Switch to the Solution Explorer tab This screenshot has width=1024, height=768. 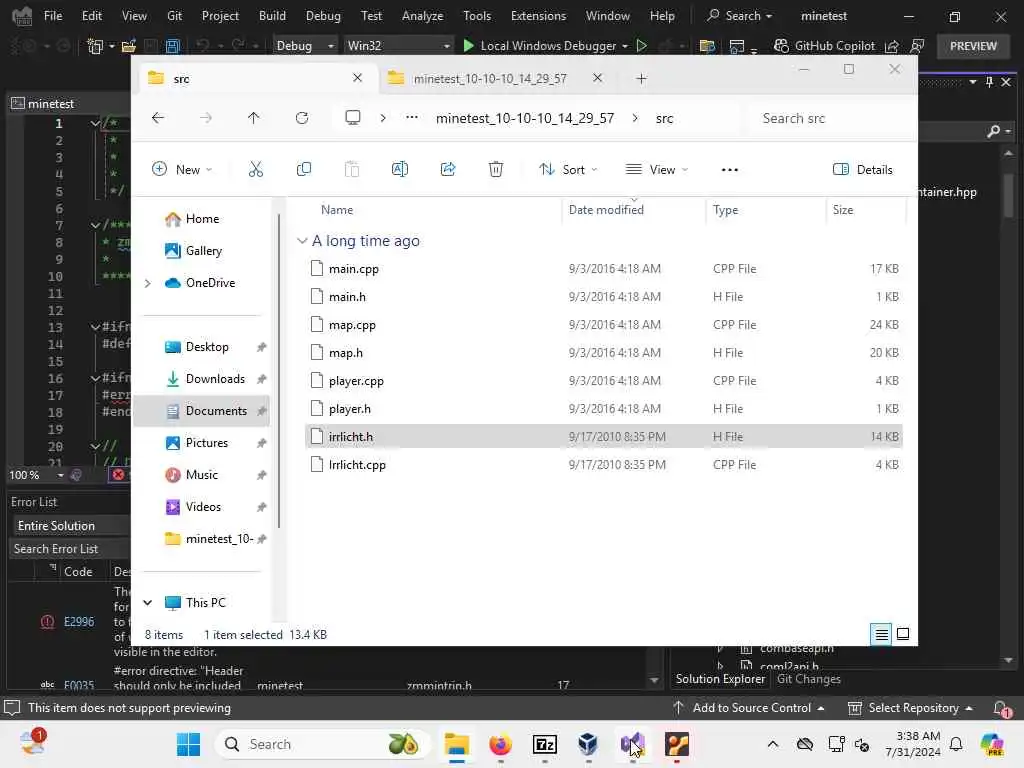pyautogui.click(x=720, y=679)
